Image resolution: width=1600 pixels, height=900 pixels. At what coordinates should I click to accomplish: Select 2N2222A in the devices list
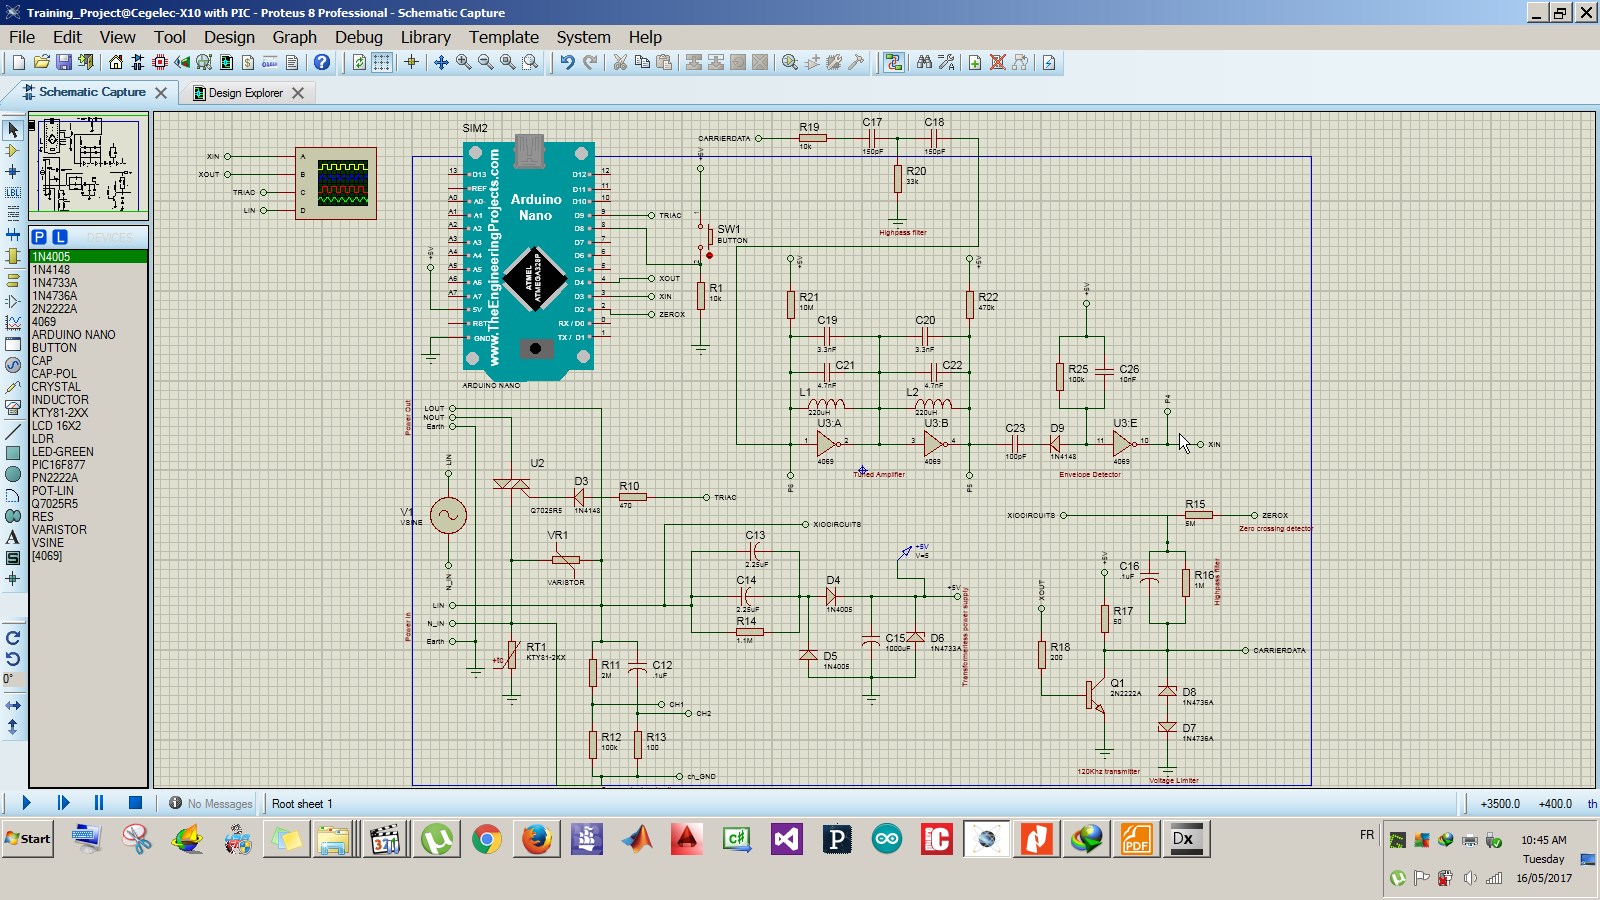[60, 309]
